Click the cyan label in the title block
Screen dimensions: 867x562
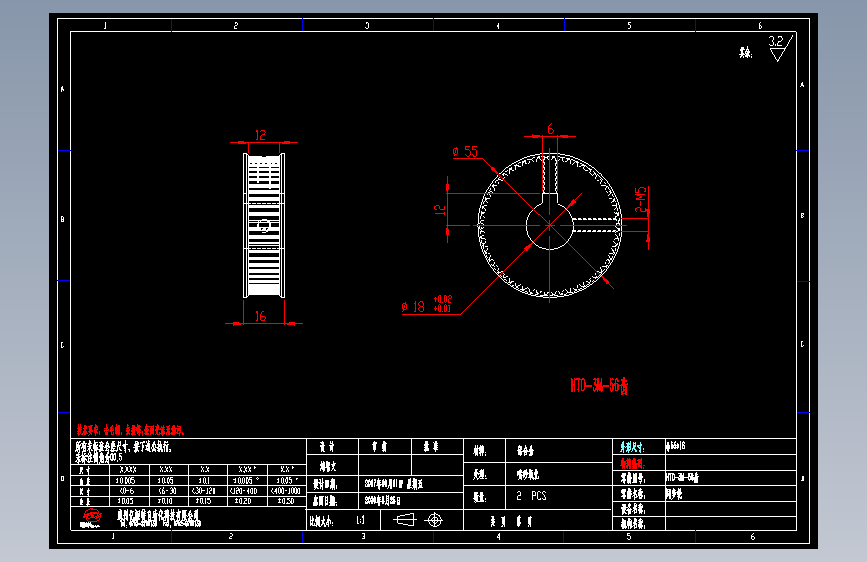click(632, 446)
